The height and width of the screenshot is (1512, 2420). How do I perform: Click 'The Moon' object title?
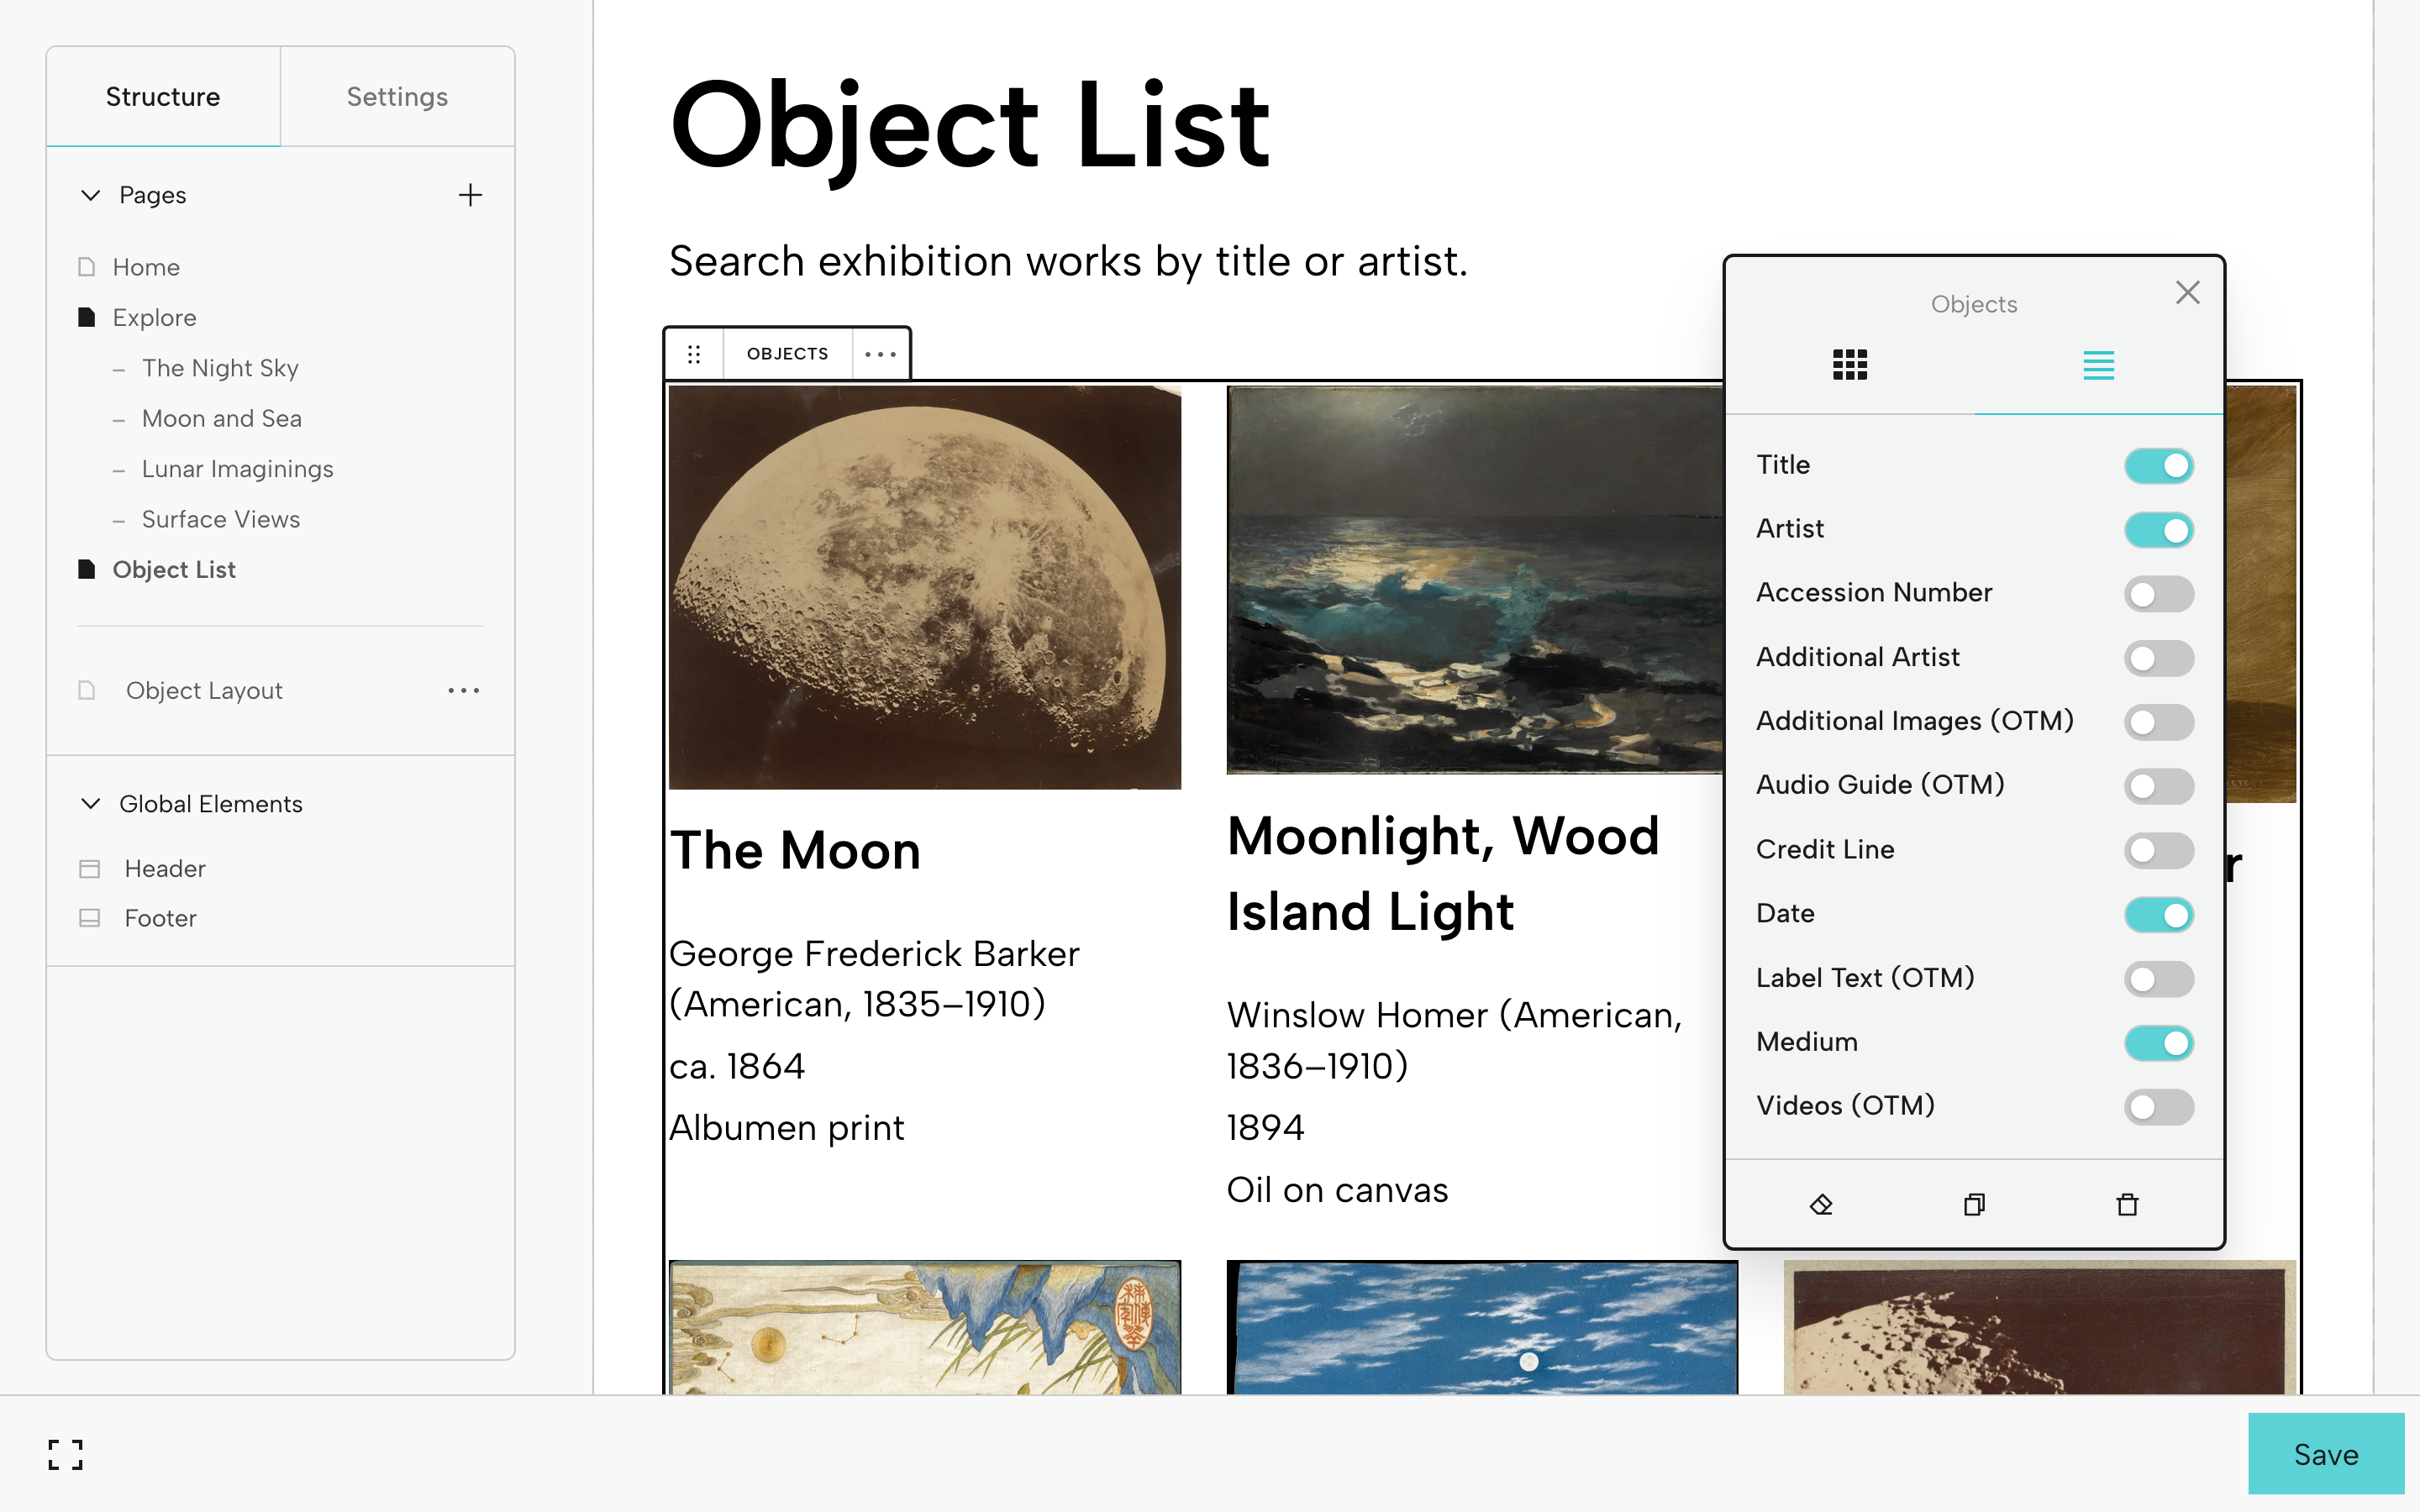pos(795,851)
